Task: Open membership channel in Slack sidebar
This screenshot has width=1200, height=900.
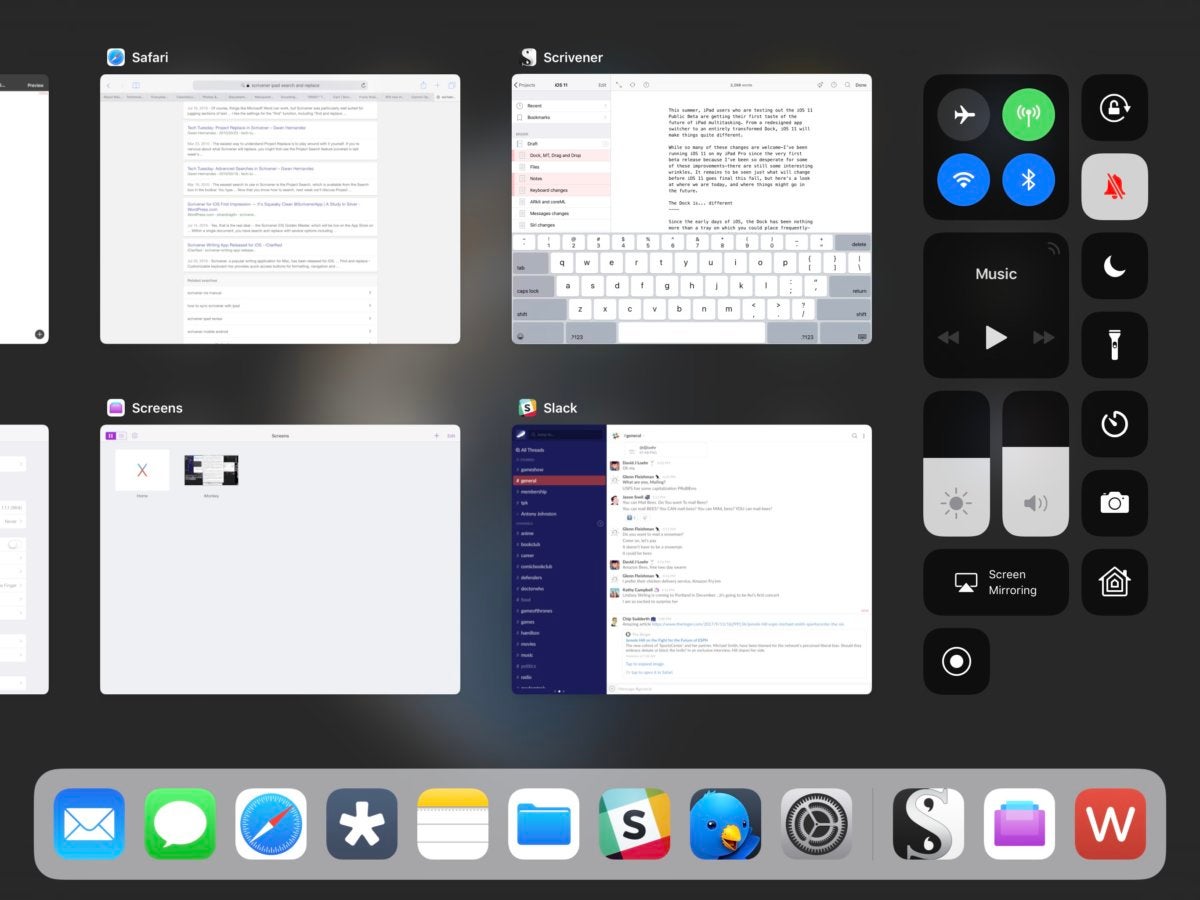Action: [559, 491]
